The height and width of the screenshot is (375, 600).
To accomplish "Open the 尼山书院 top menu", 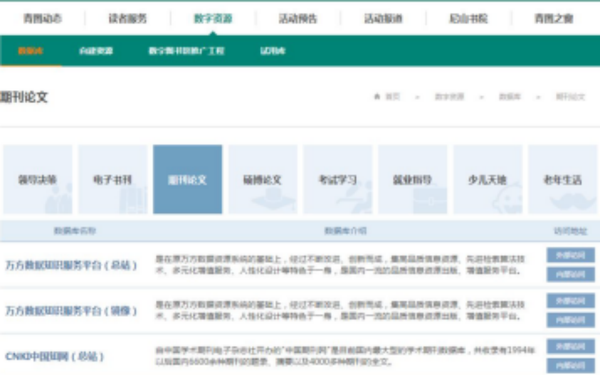I will [468, 18].
